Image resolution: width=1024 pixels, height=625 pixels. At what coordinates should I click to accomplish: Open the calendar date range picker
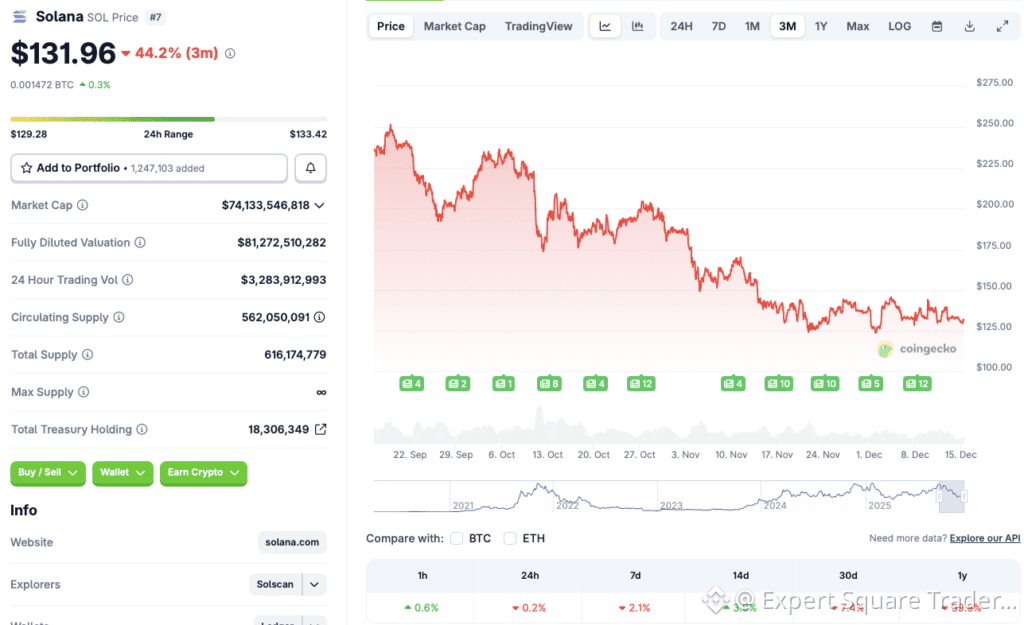coord(936,26)
